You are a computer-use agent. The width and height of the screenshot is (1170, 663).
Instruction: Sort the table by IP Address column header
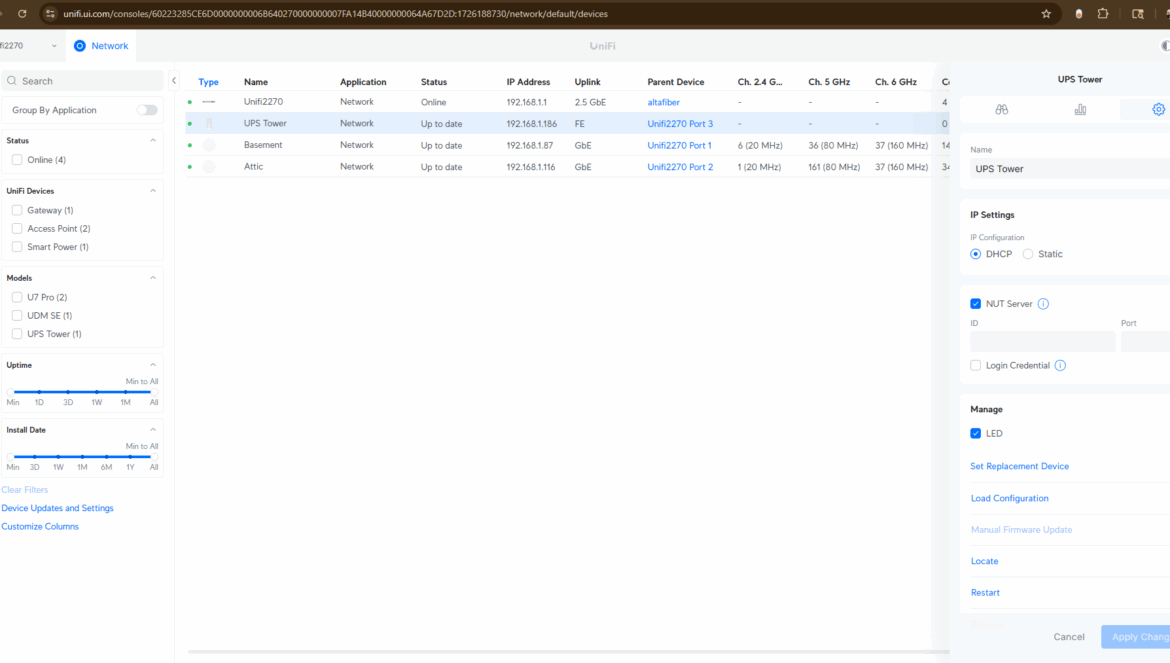click(x=528, y=82)
